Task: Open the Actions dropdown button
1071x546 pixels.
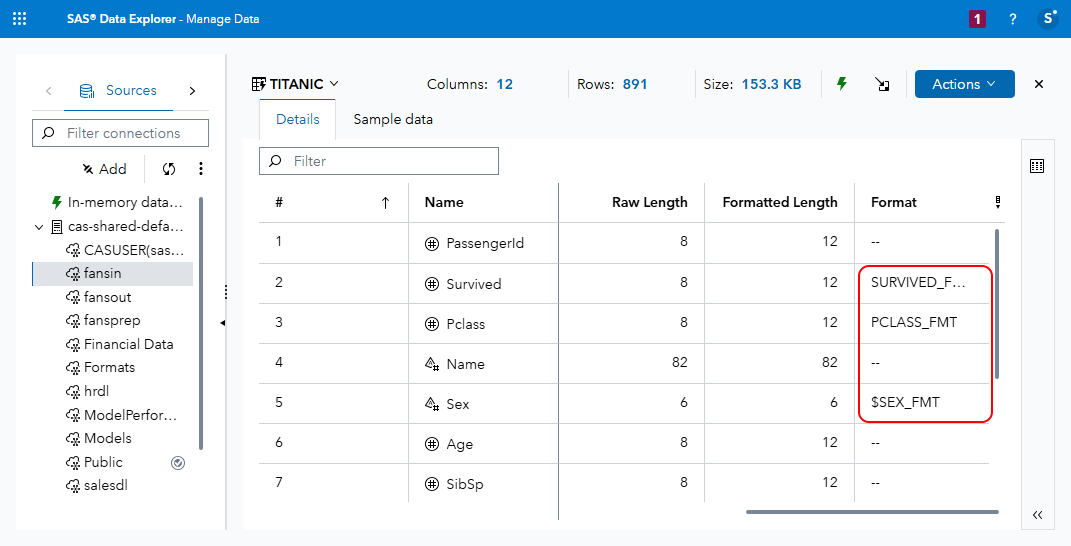Action: [x=964, y=84]
